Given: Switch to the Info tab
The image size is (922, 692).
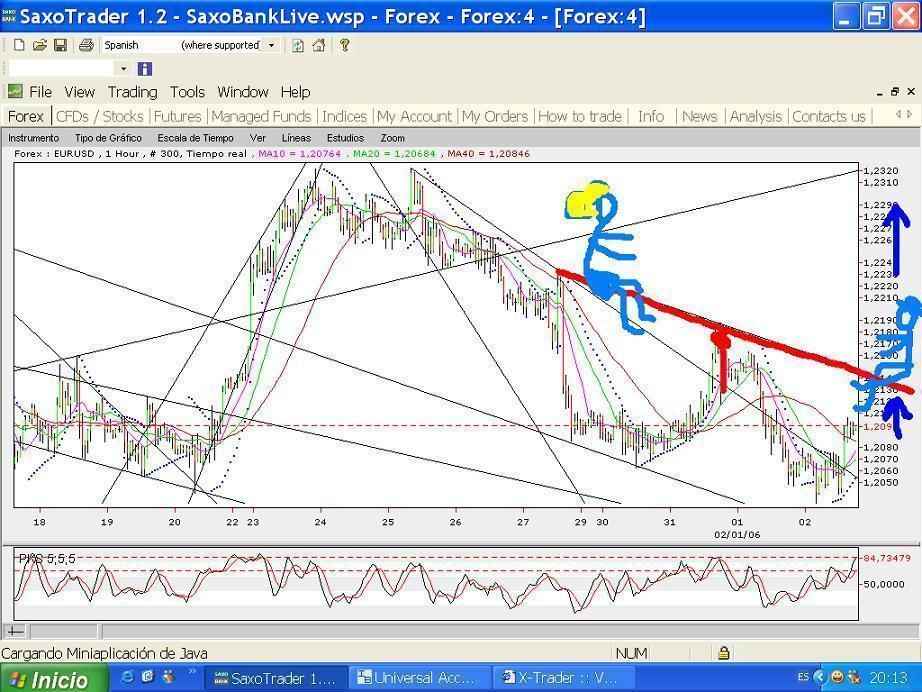Looking at the screenshot, I should click(x=651, y=116).
